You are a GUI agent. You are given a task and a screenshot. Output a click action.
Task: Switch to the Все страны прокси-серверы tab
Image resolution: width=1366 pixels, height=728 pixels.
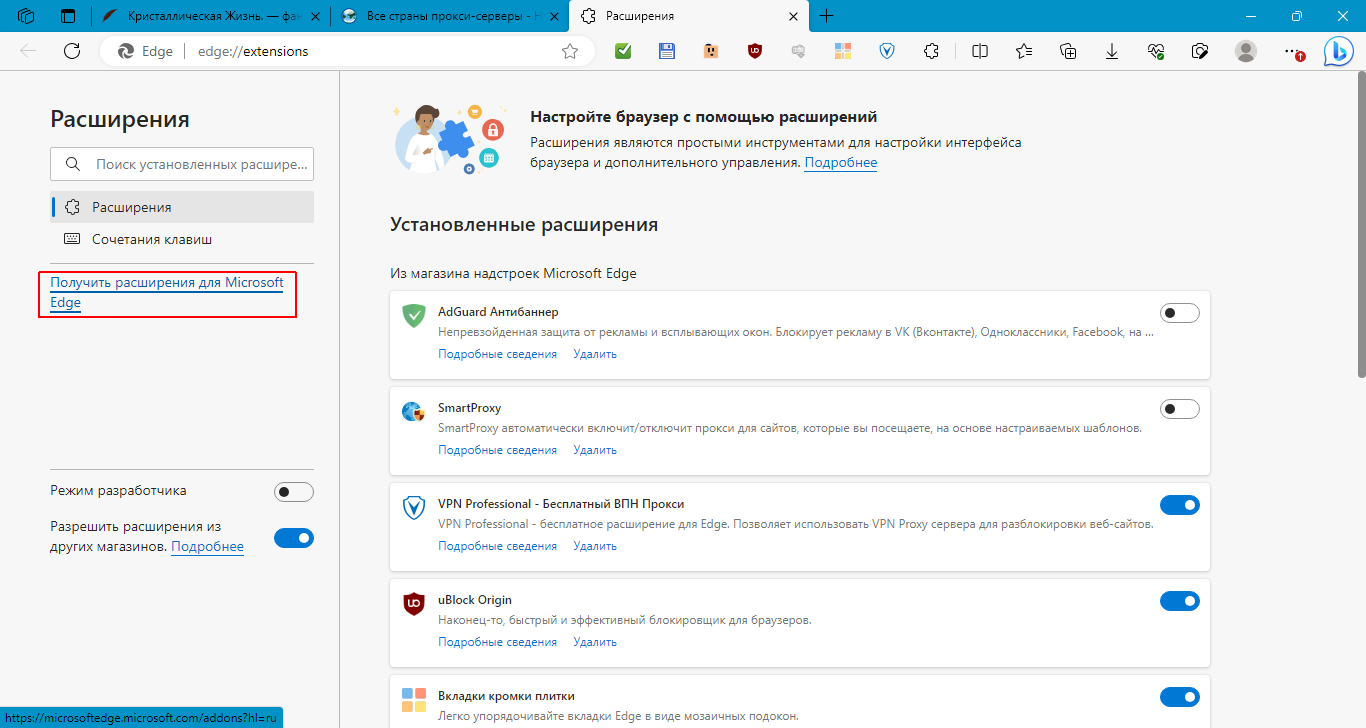pyautogui.click(x=447, y=16)
